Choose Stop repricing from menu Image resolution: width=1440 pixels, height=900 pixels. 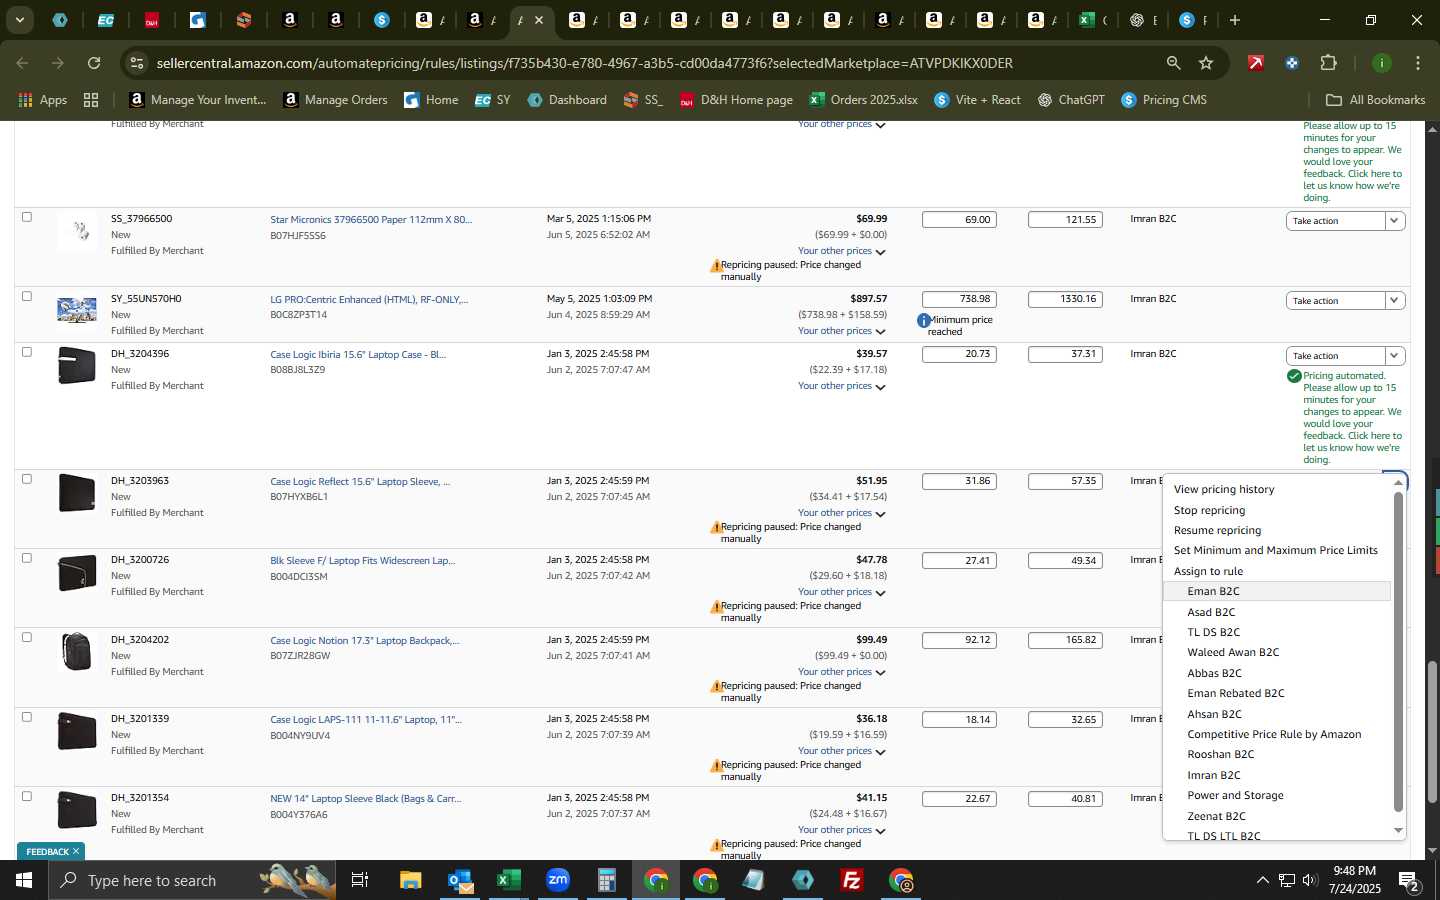[x=1209, y=510]
